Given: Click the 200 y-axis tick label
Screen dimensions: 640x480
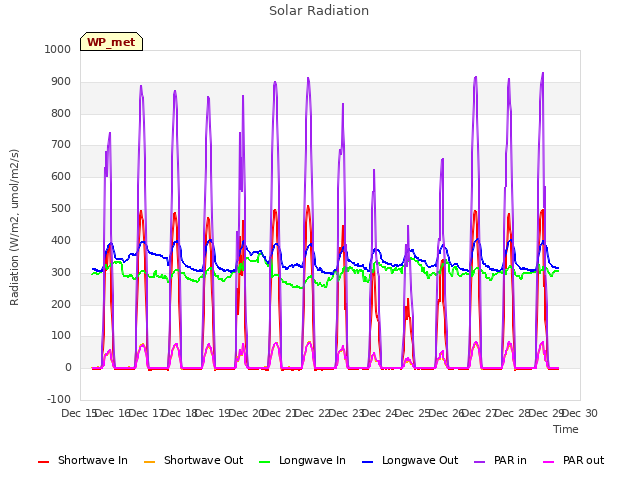Looking at the screenshot, I should point(60,304).
